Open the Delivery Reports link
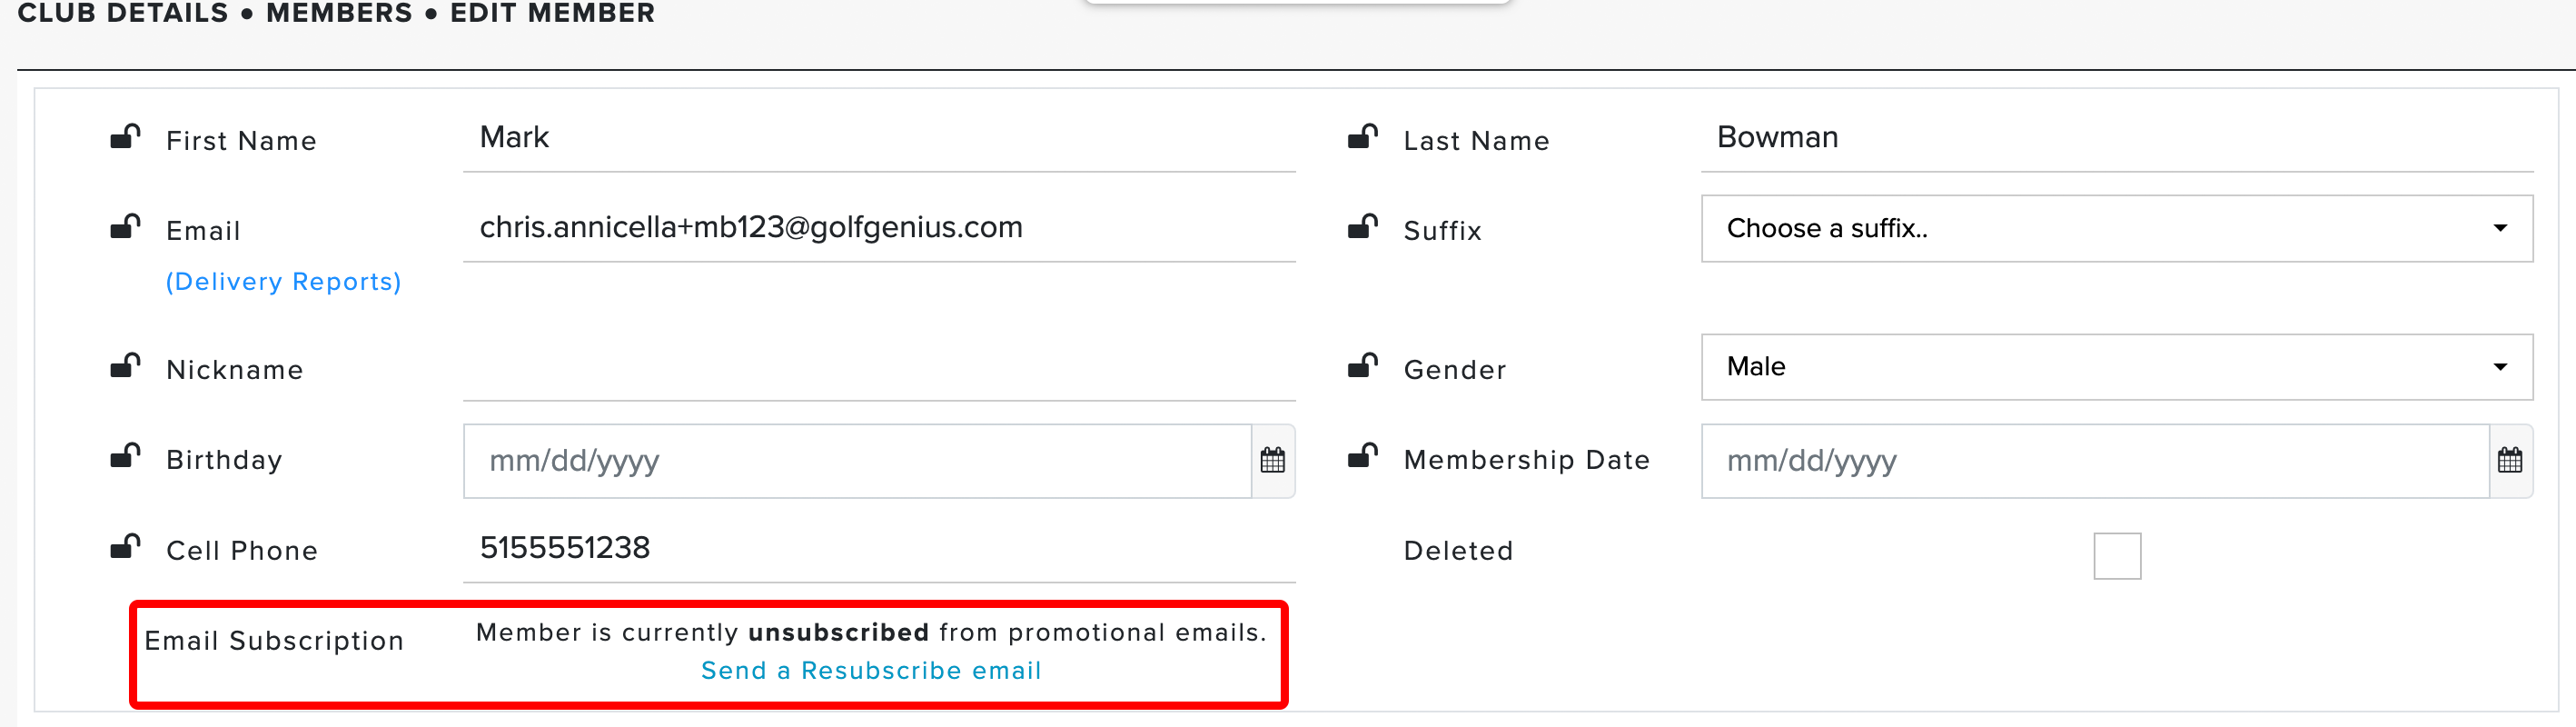The height and width of the screenshot is (727, 2576). [x=283, y=282]
